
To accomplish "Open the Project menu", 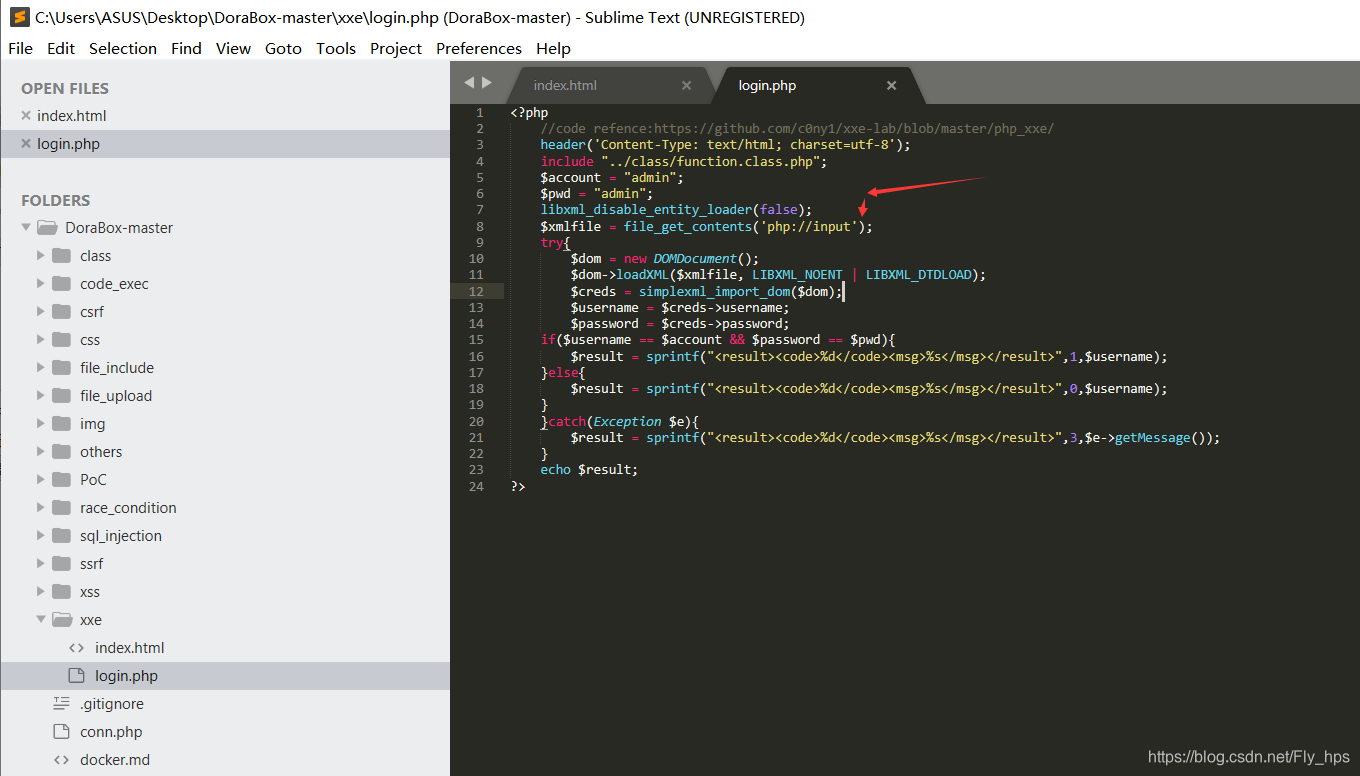I will 396,48.
